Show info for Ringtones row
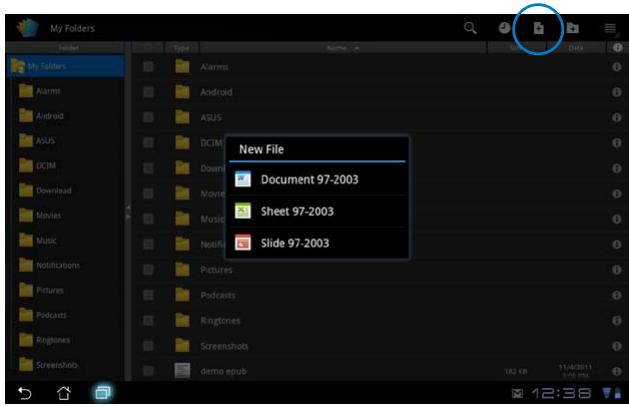The width and height of the screenshot is (629, 407). point(617,320)
